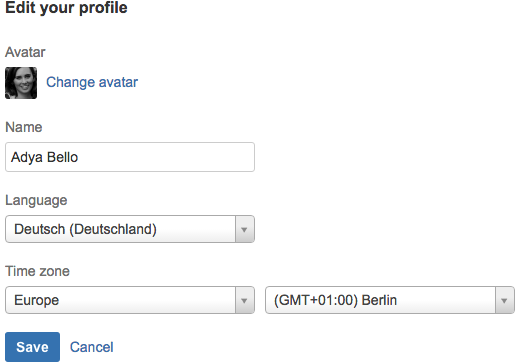This screenshot has height=363, width=520.
Task: Open the Change avatar link
Action: 92,82
